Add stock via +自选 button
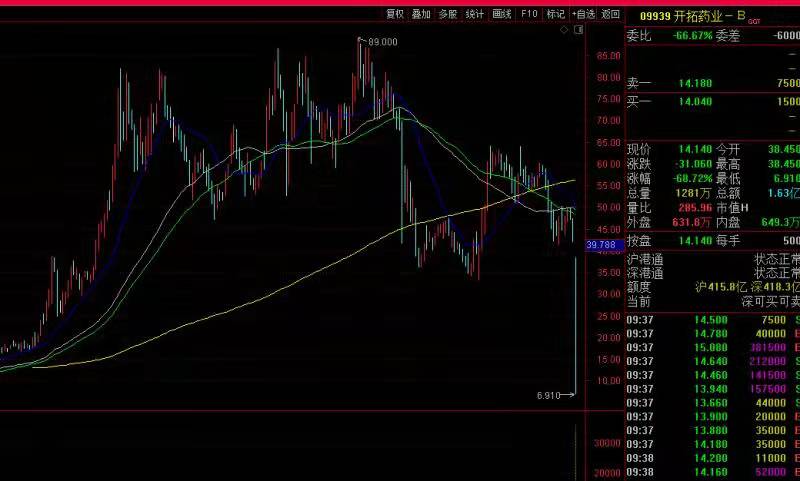This screenshot has width=800, height=481. coord(583,14)
